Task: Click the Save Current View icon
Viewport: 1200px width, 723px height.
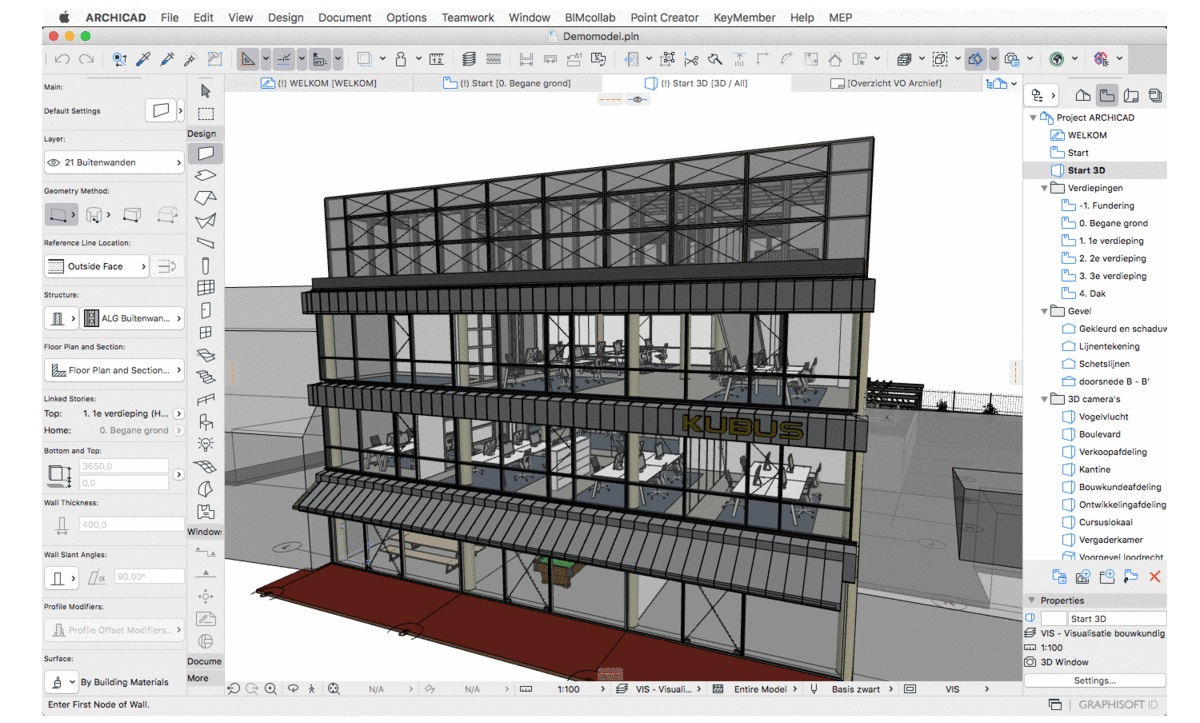Action: [1083, 577]
